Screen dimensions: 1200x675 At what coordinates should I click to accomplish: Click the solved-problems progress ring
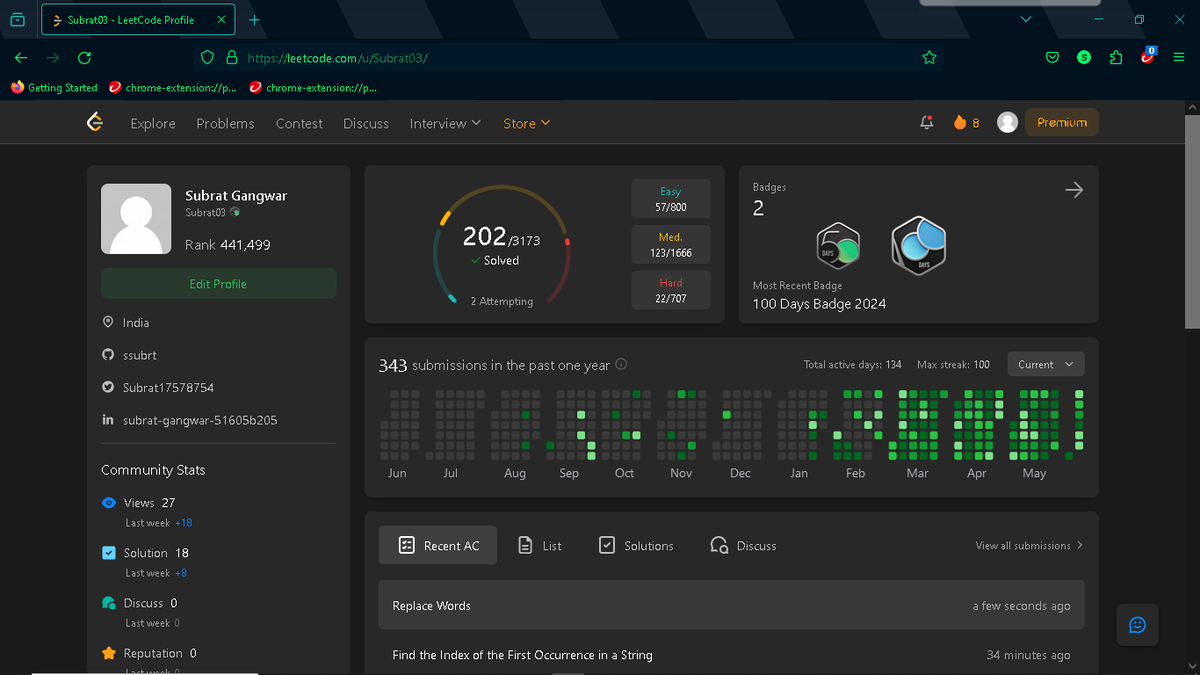coord(501,245)
